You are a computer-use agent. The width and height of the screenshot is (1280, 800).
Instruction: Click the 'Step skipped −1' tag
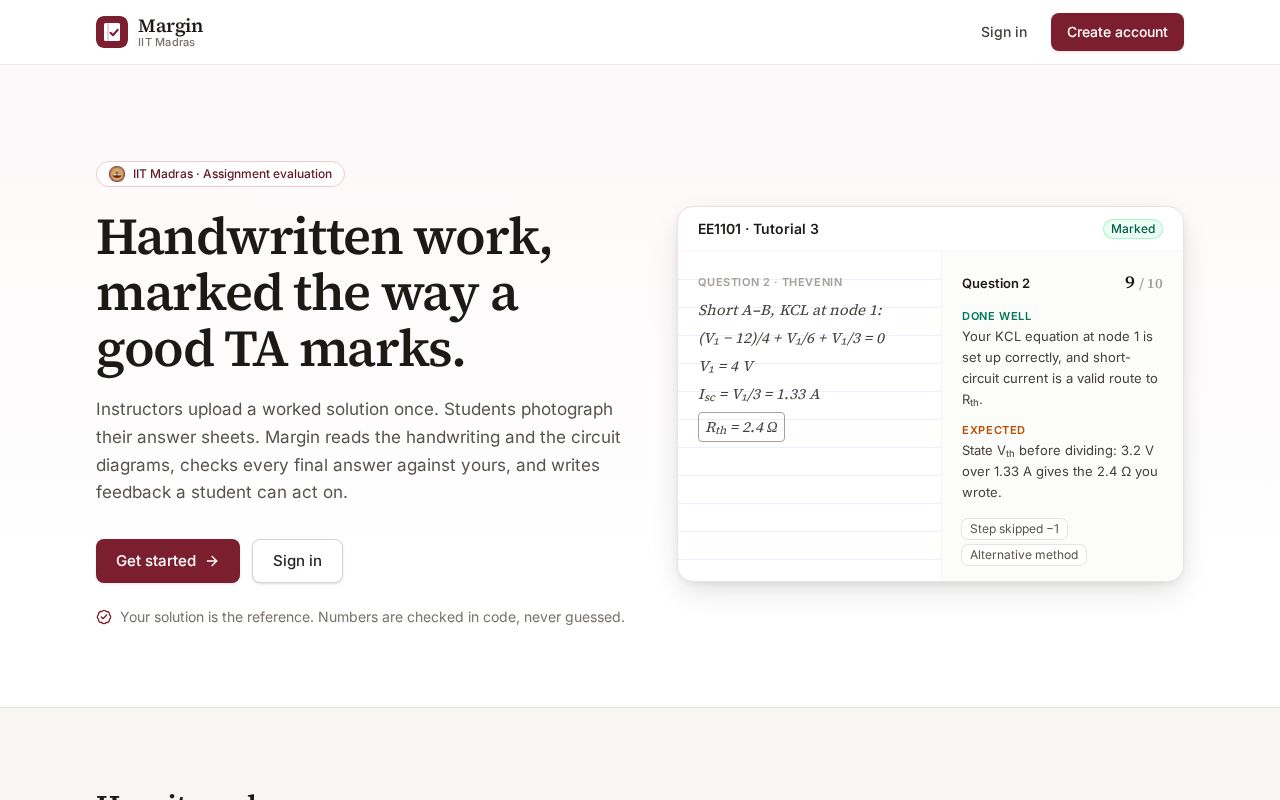(1014, 529)
